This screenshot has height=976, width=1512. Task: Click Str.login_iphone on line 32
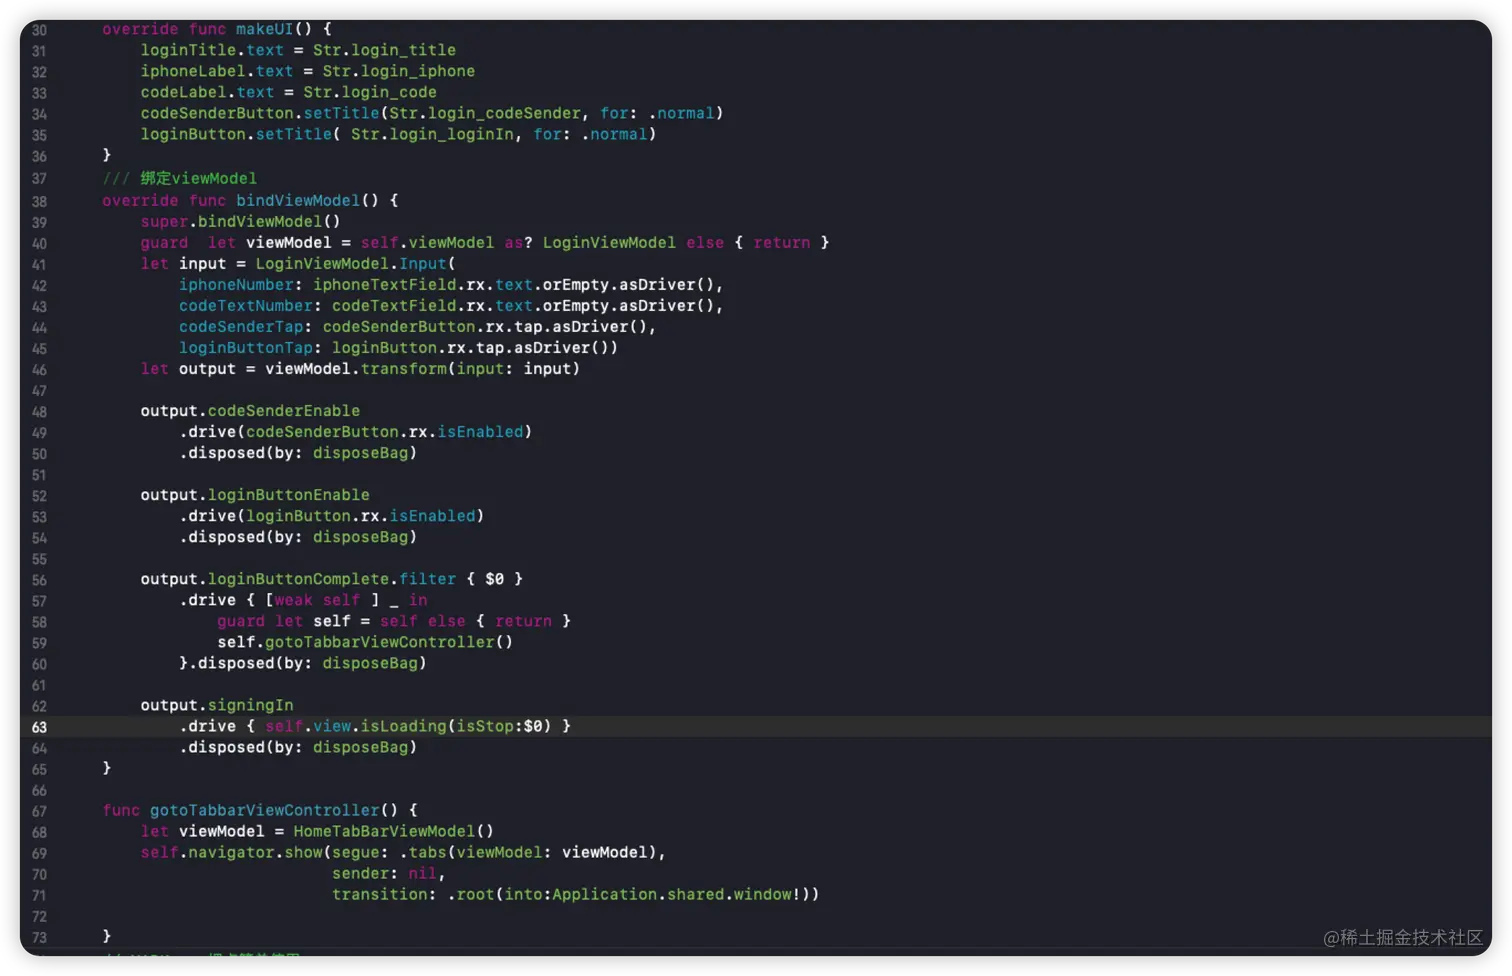[398, 71]
